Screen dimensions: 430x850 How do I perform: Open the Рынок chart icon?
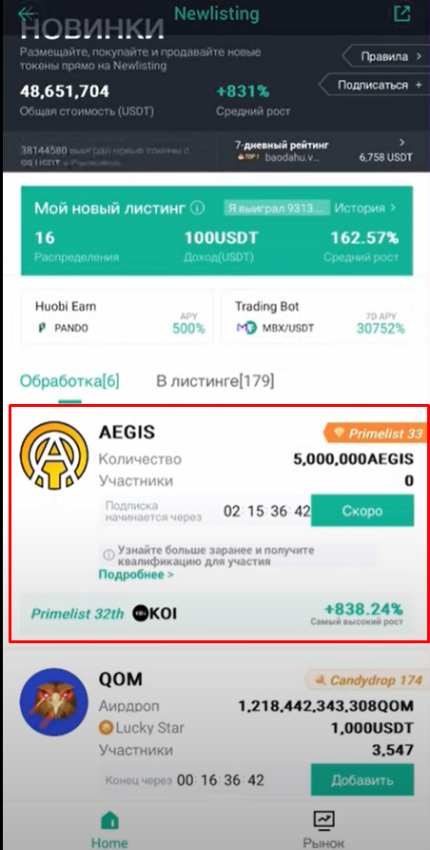click(324, 820)
